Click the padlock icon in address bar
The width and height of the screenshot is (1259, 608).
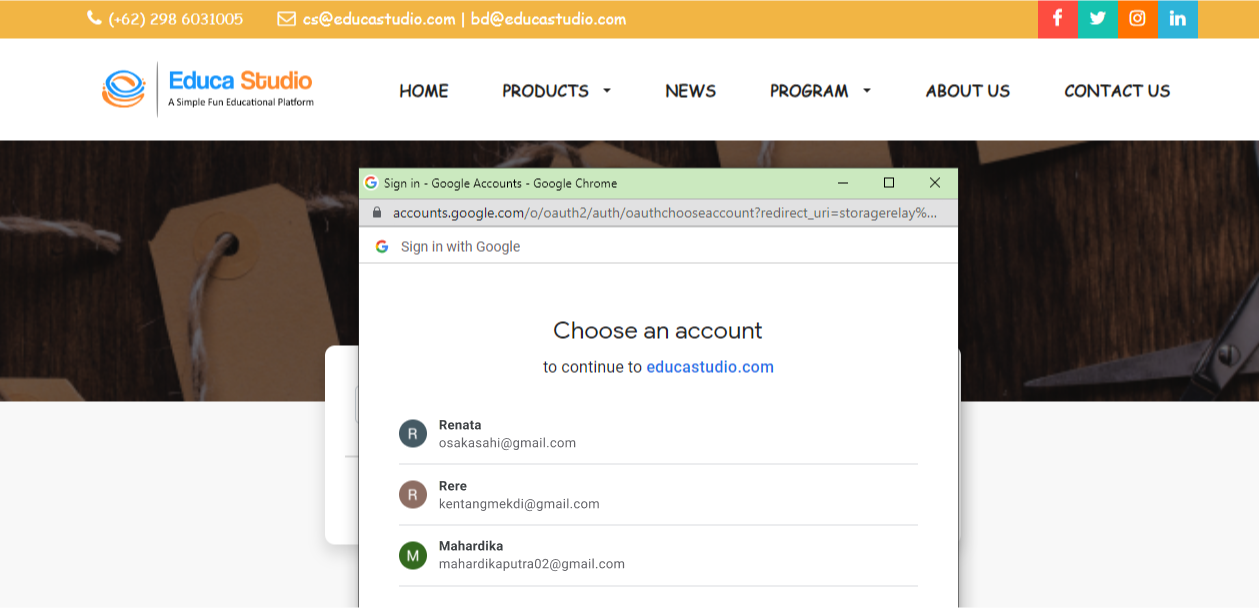377,213
